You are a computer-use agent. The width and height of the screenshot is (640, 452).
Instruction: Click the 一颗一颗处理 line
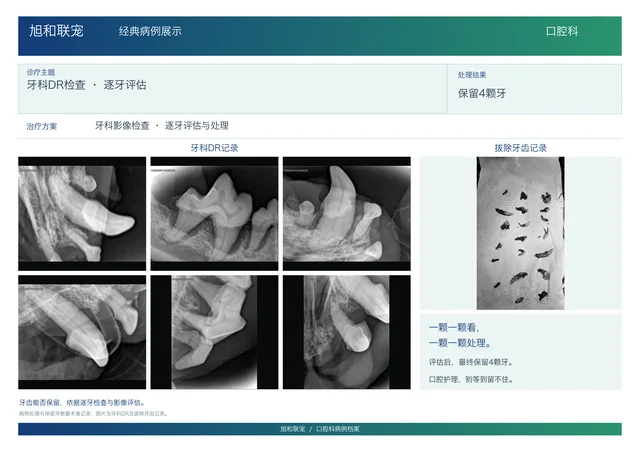click(460, 343)
